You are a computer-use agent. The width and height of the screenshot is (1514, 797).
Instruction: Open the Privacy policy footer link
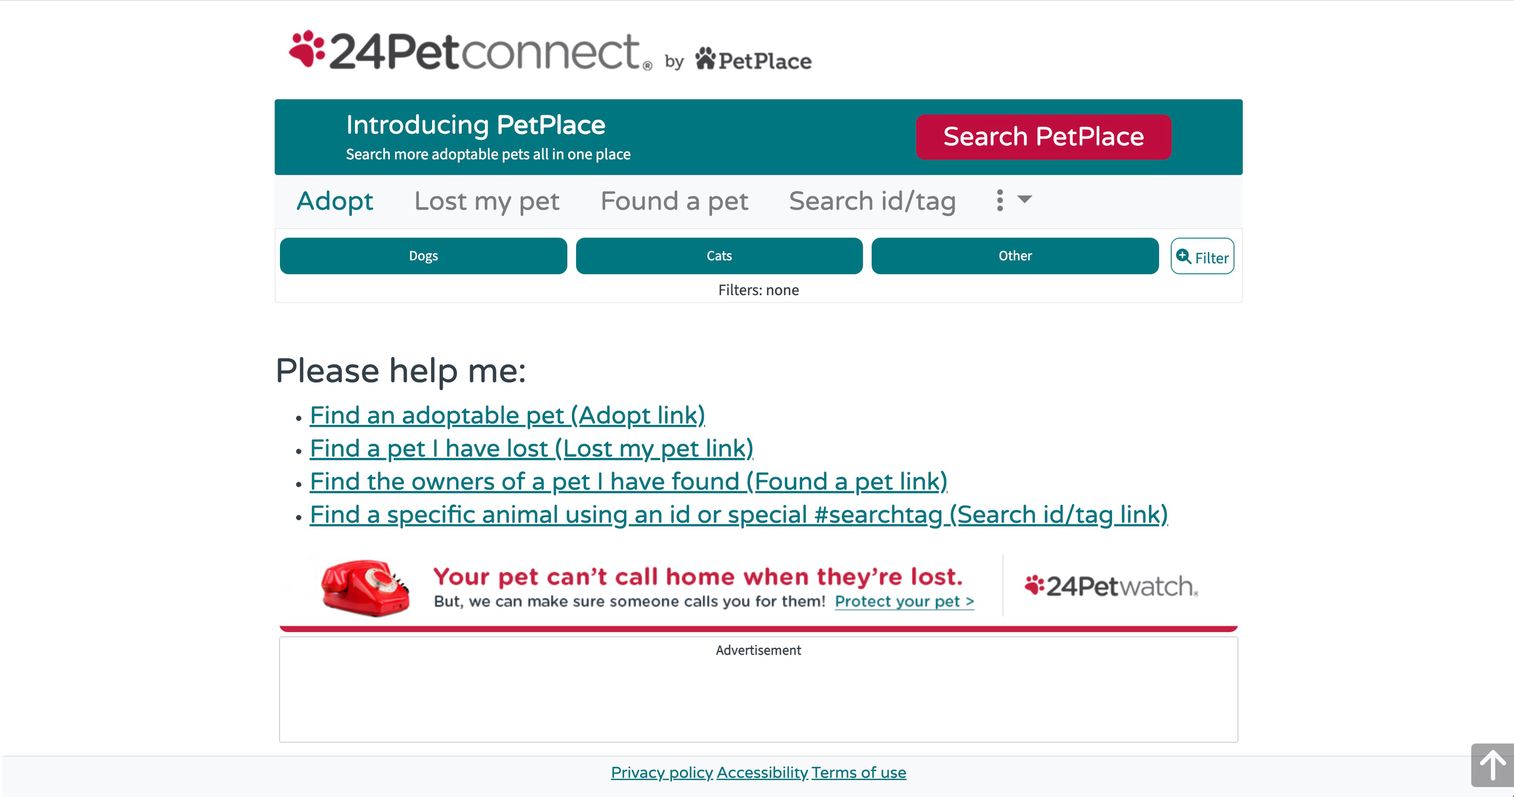(662, 772)
